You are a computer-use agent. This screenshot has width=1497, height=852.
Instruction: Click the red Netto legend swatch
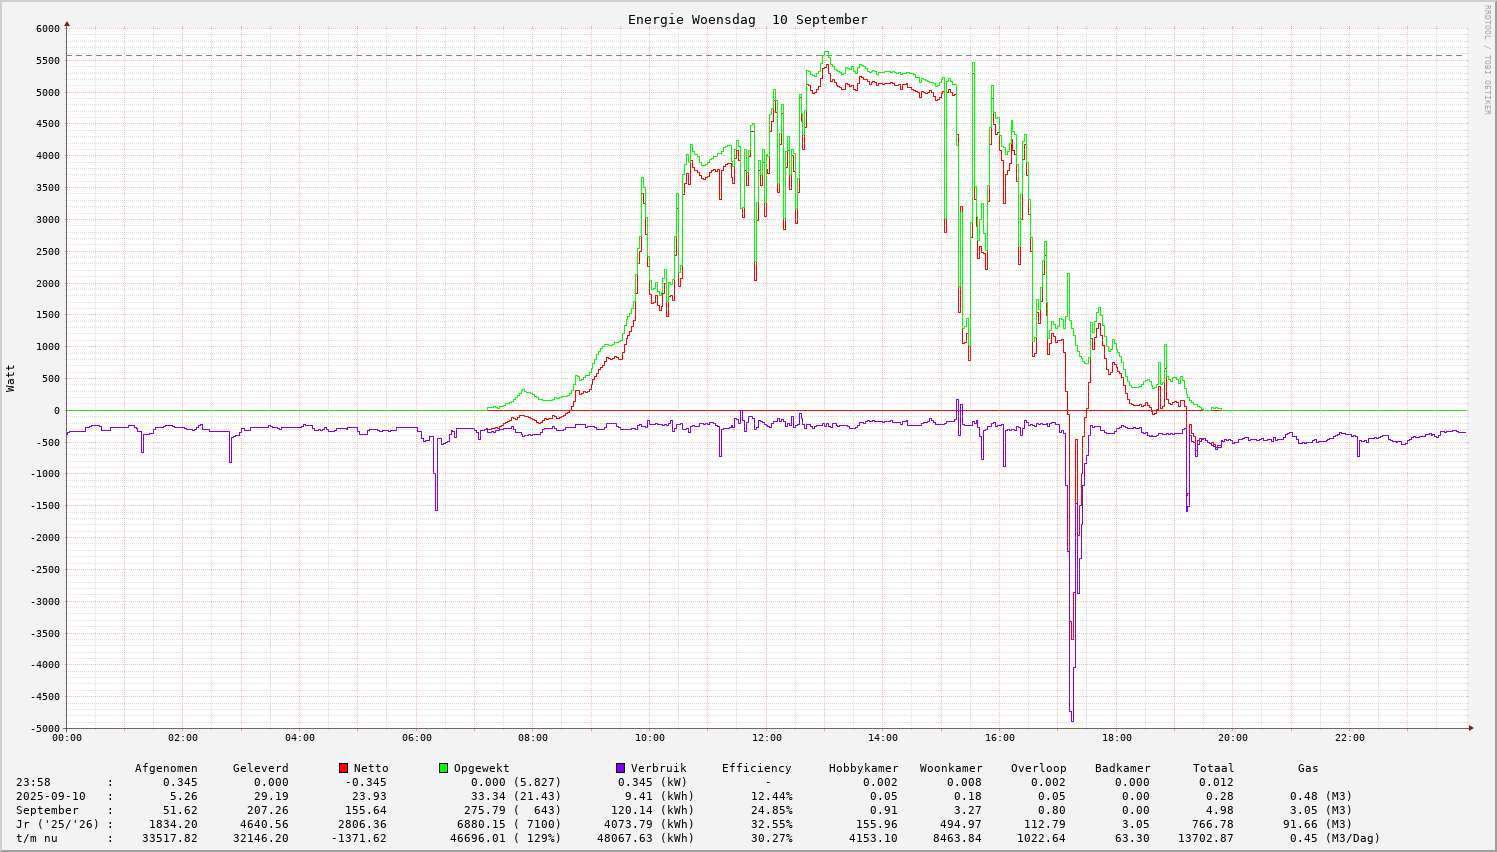tap(344, 768)
